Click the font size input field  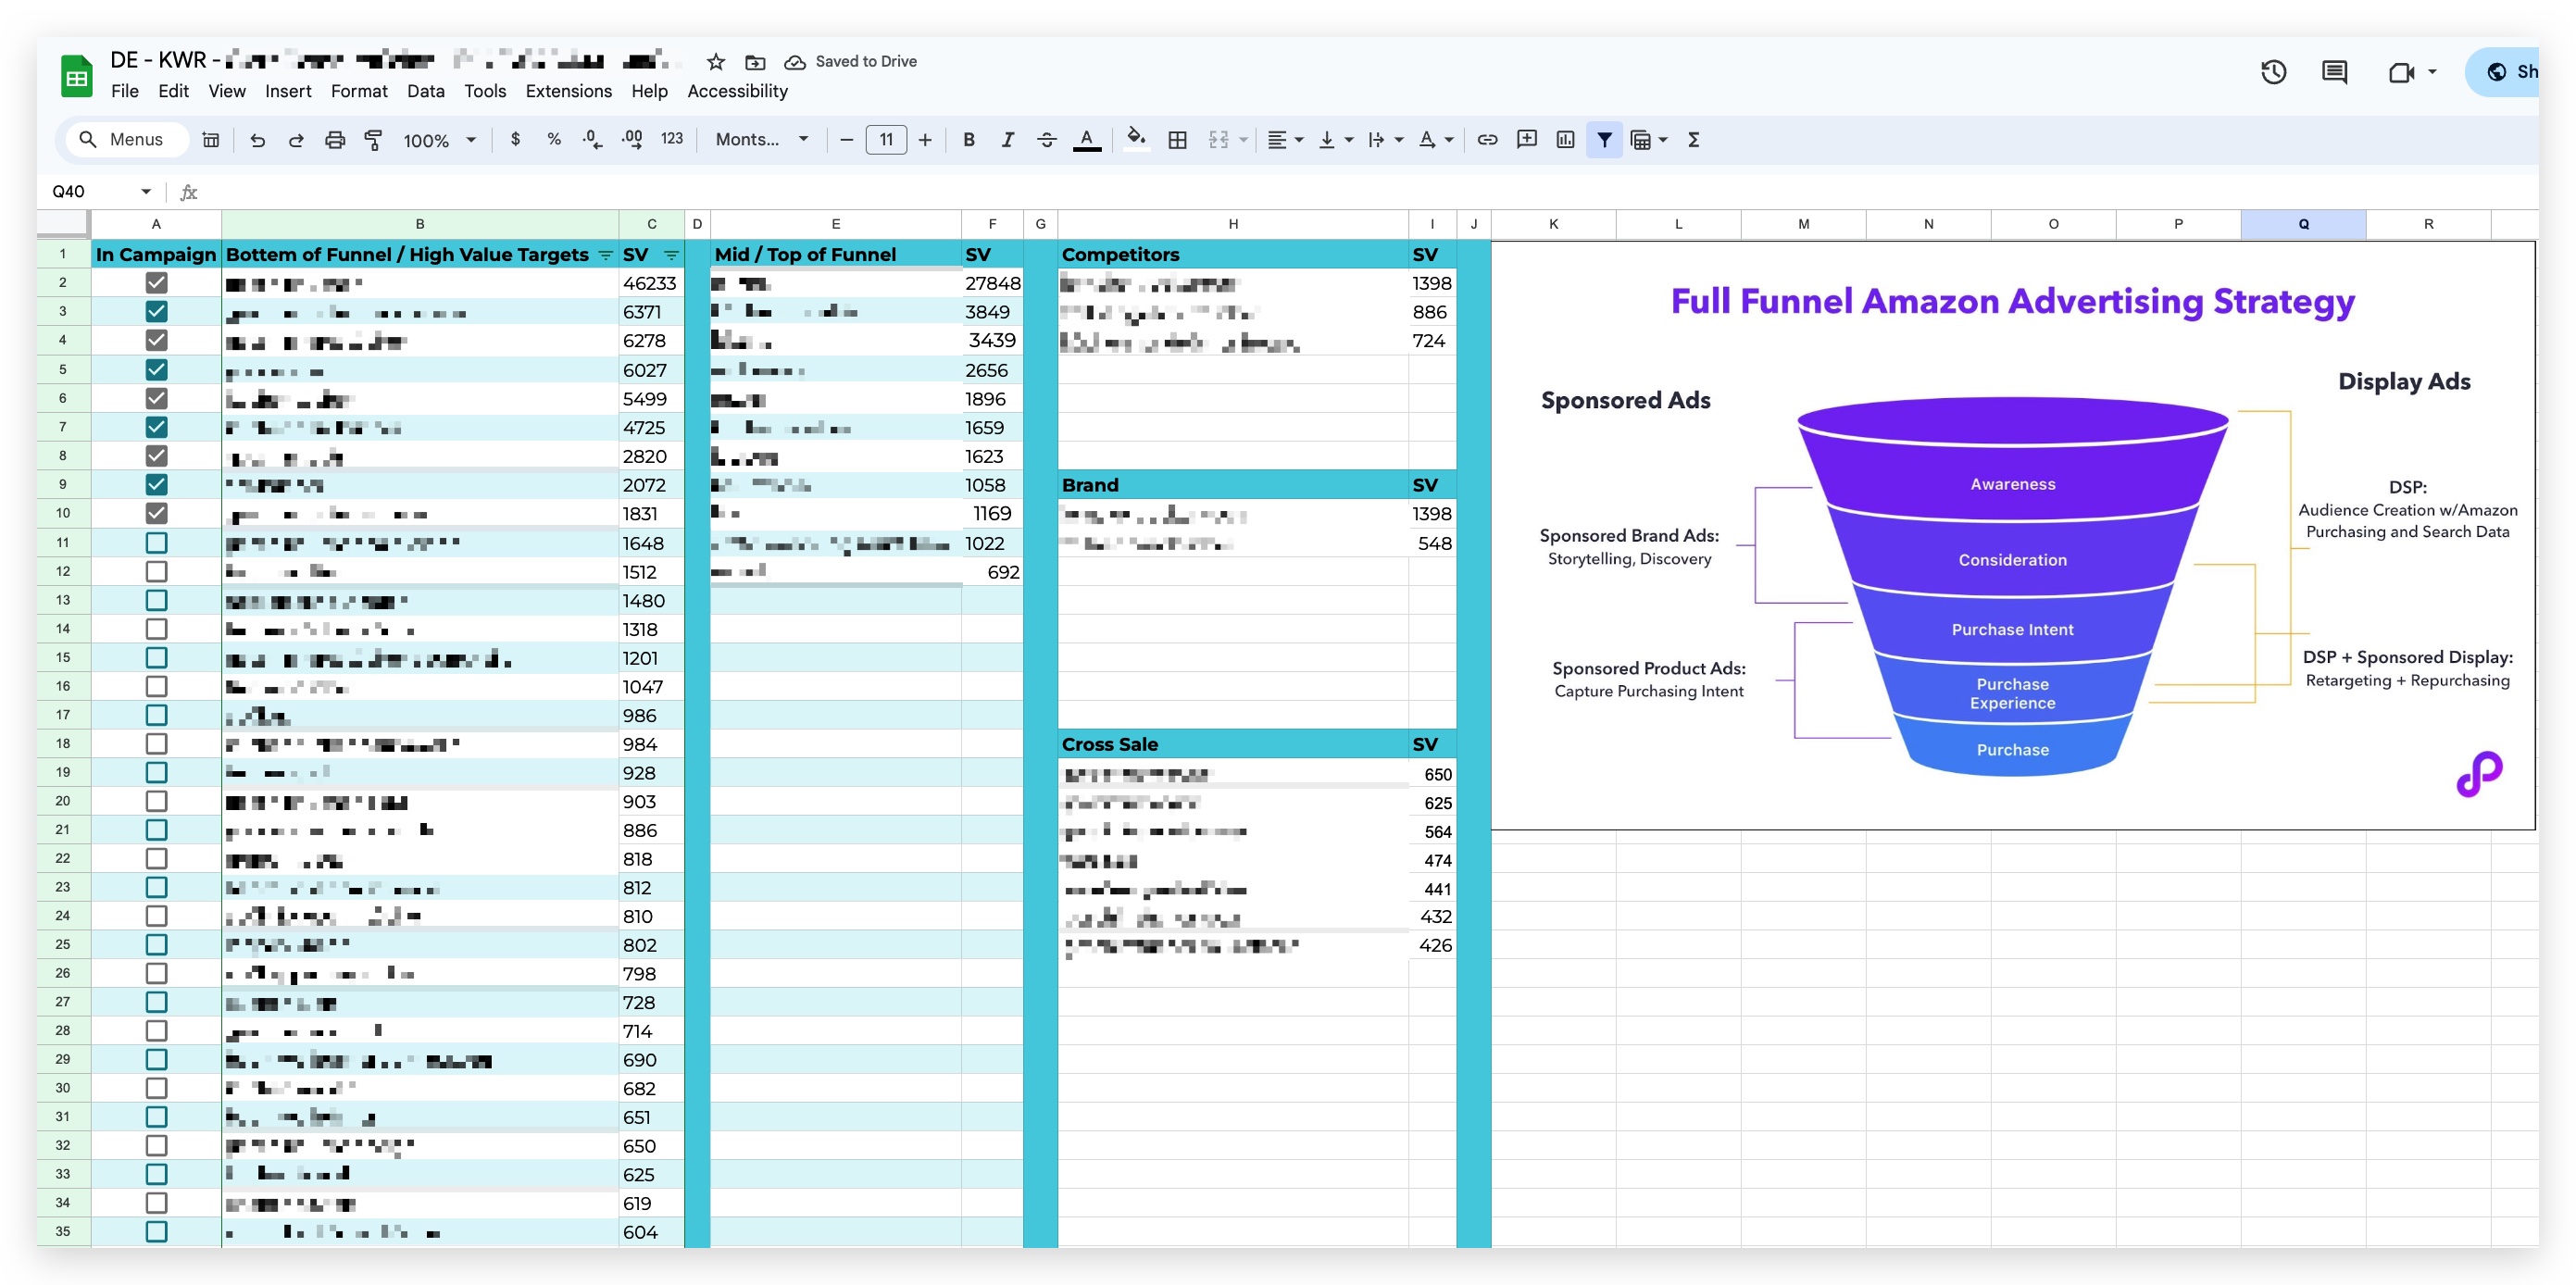pyautogui.click(x=885, y=140)
